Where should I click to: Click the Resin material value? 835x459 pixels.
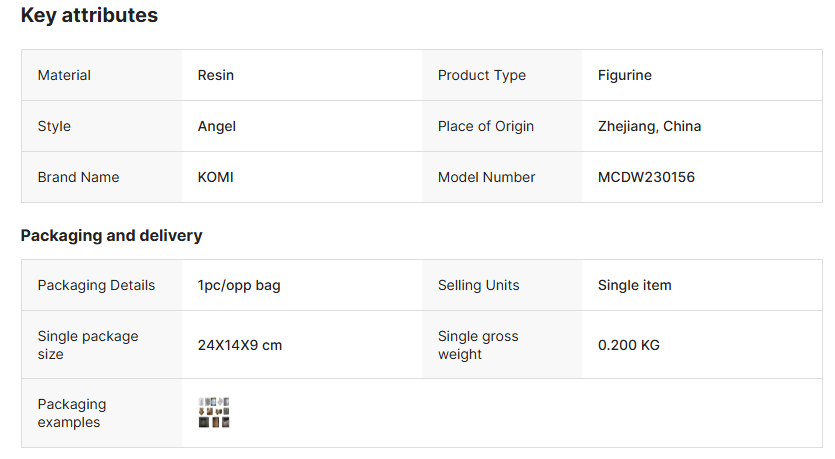216,75
